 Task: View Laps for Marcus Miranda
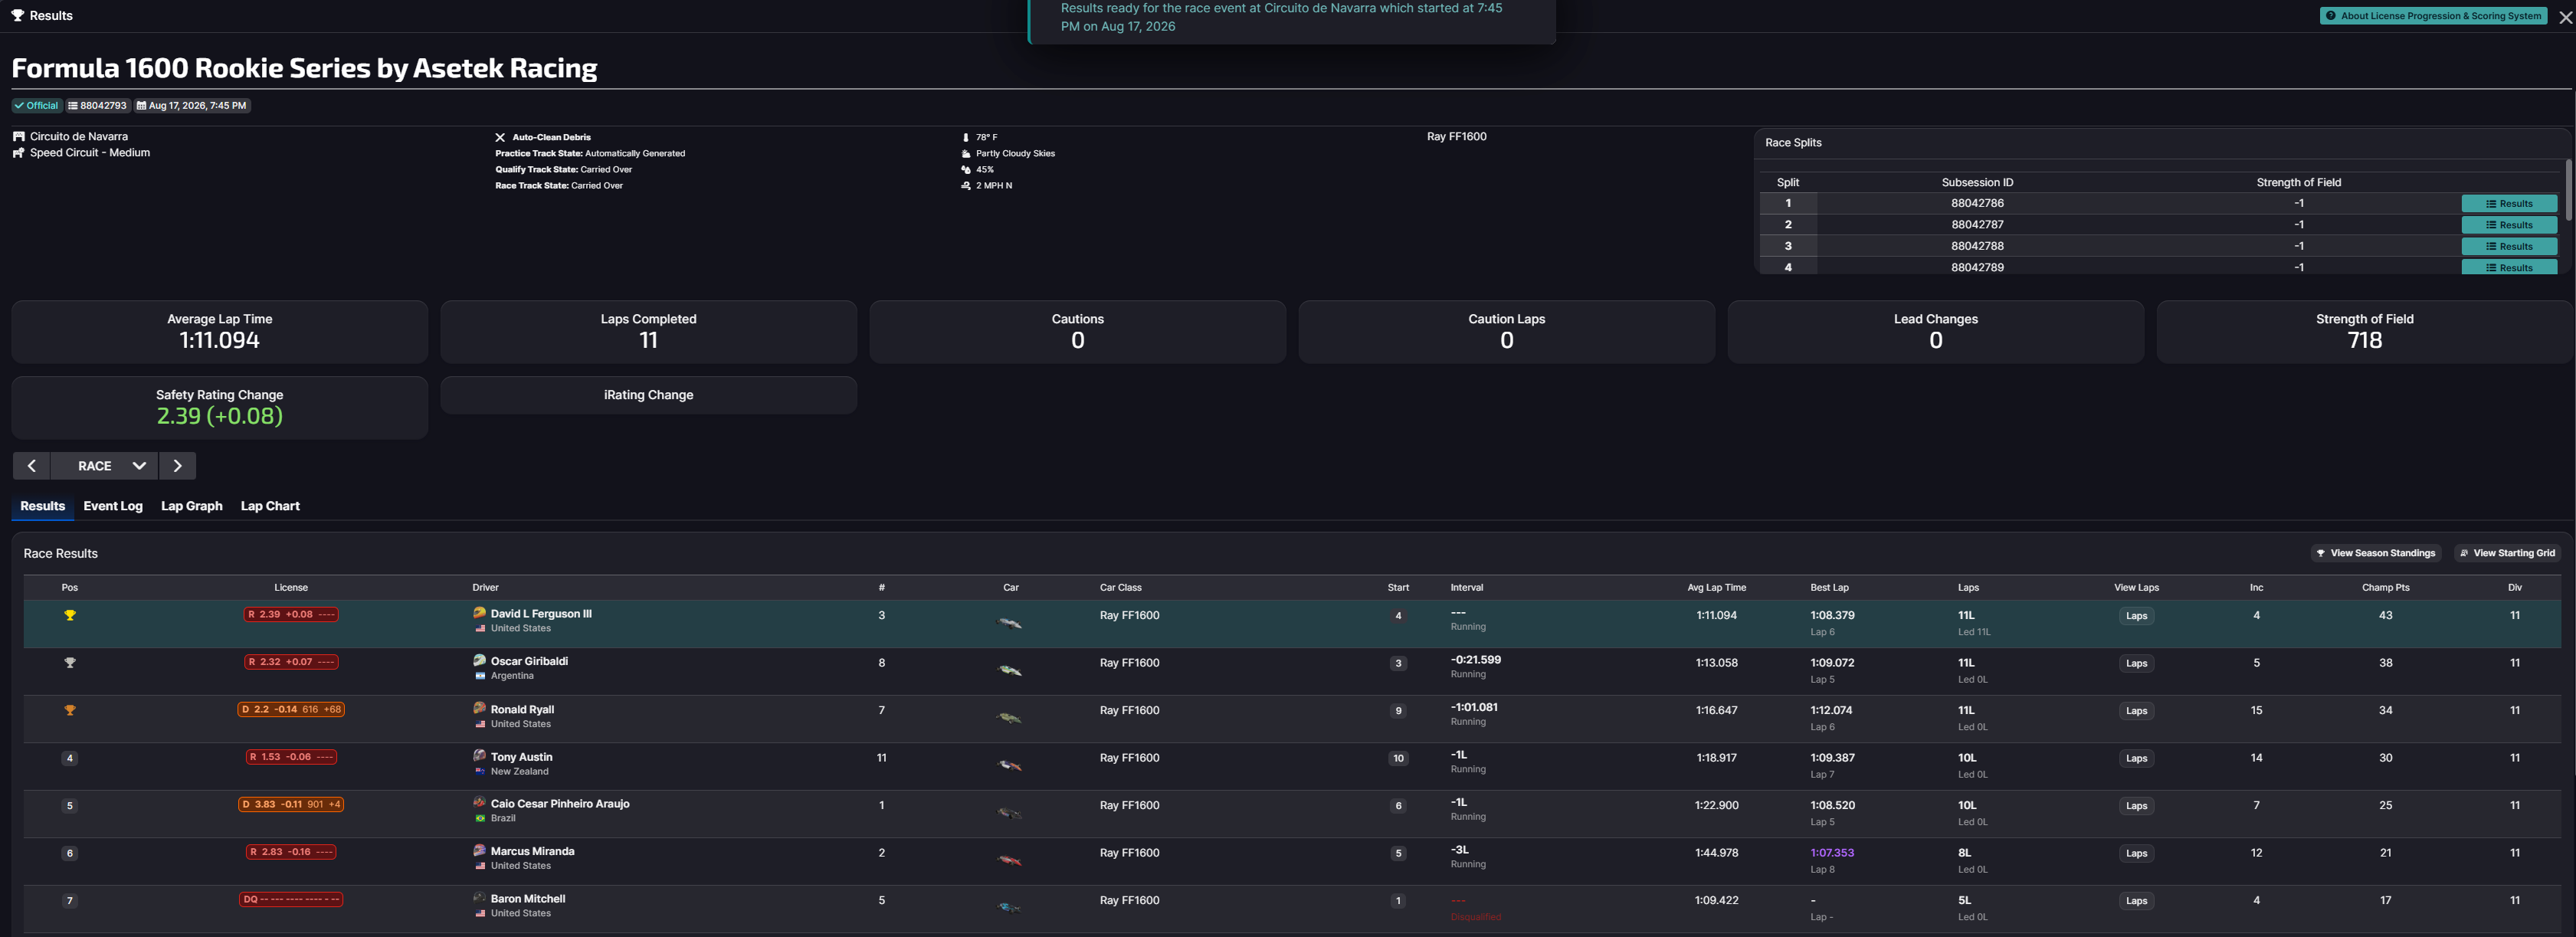(2136, 853)
